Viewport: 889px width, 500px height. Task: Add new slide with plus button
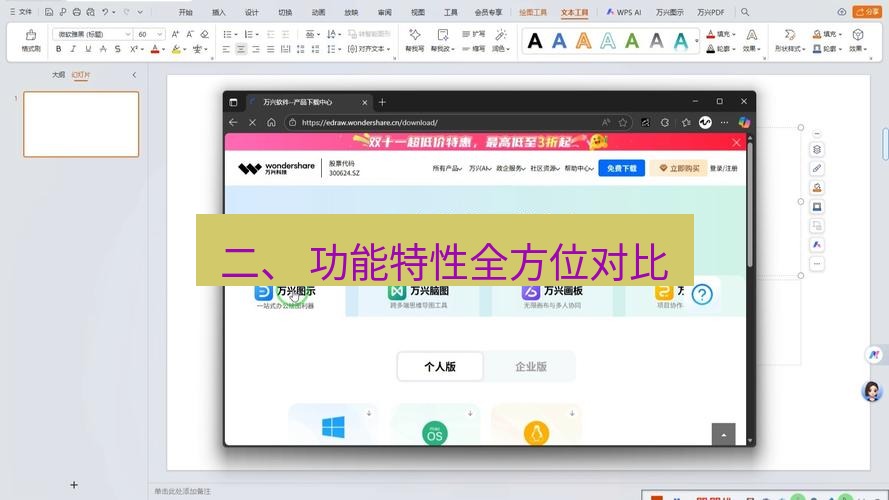point(74,485)
